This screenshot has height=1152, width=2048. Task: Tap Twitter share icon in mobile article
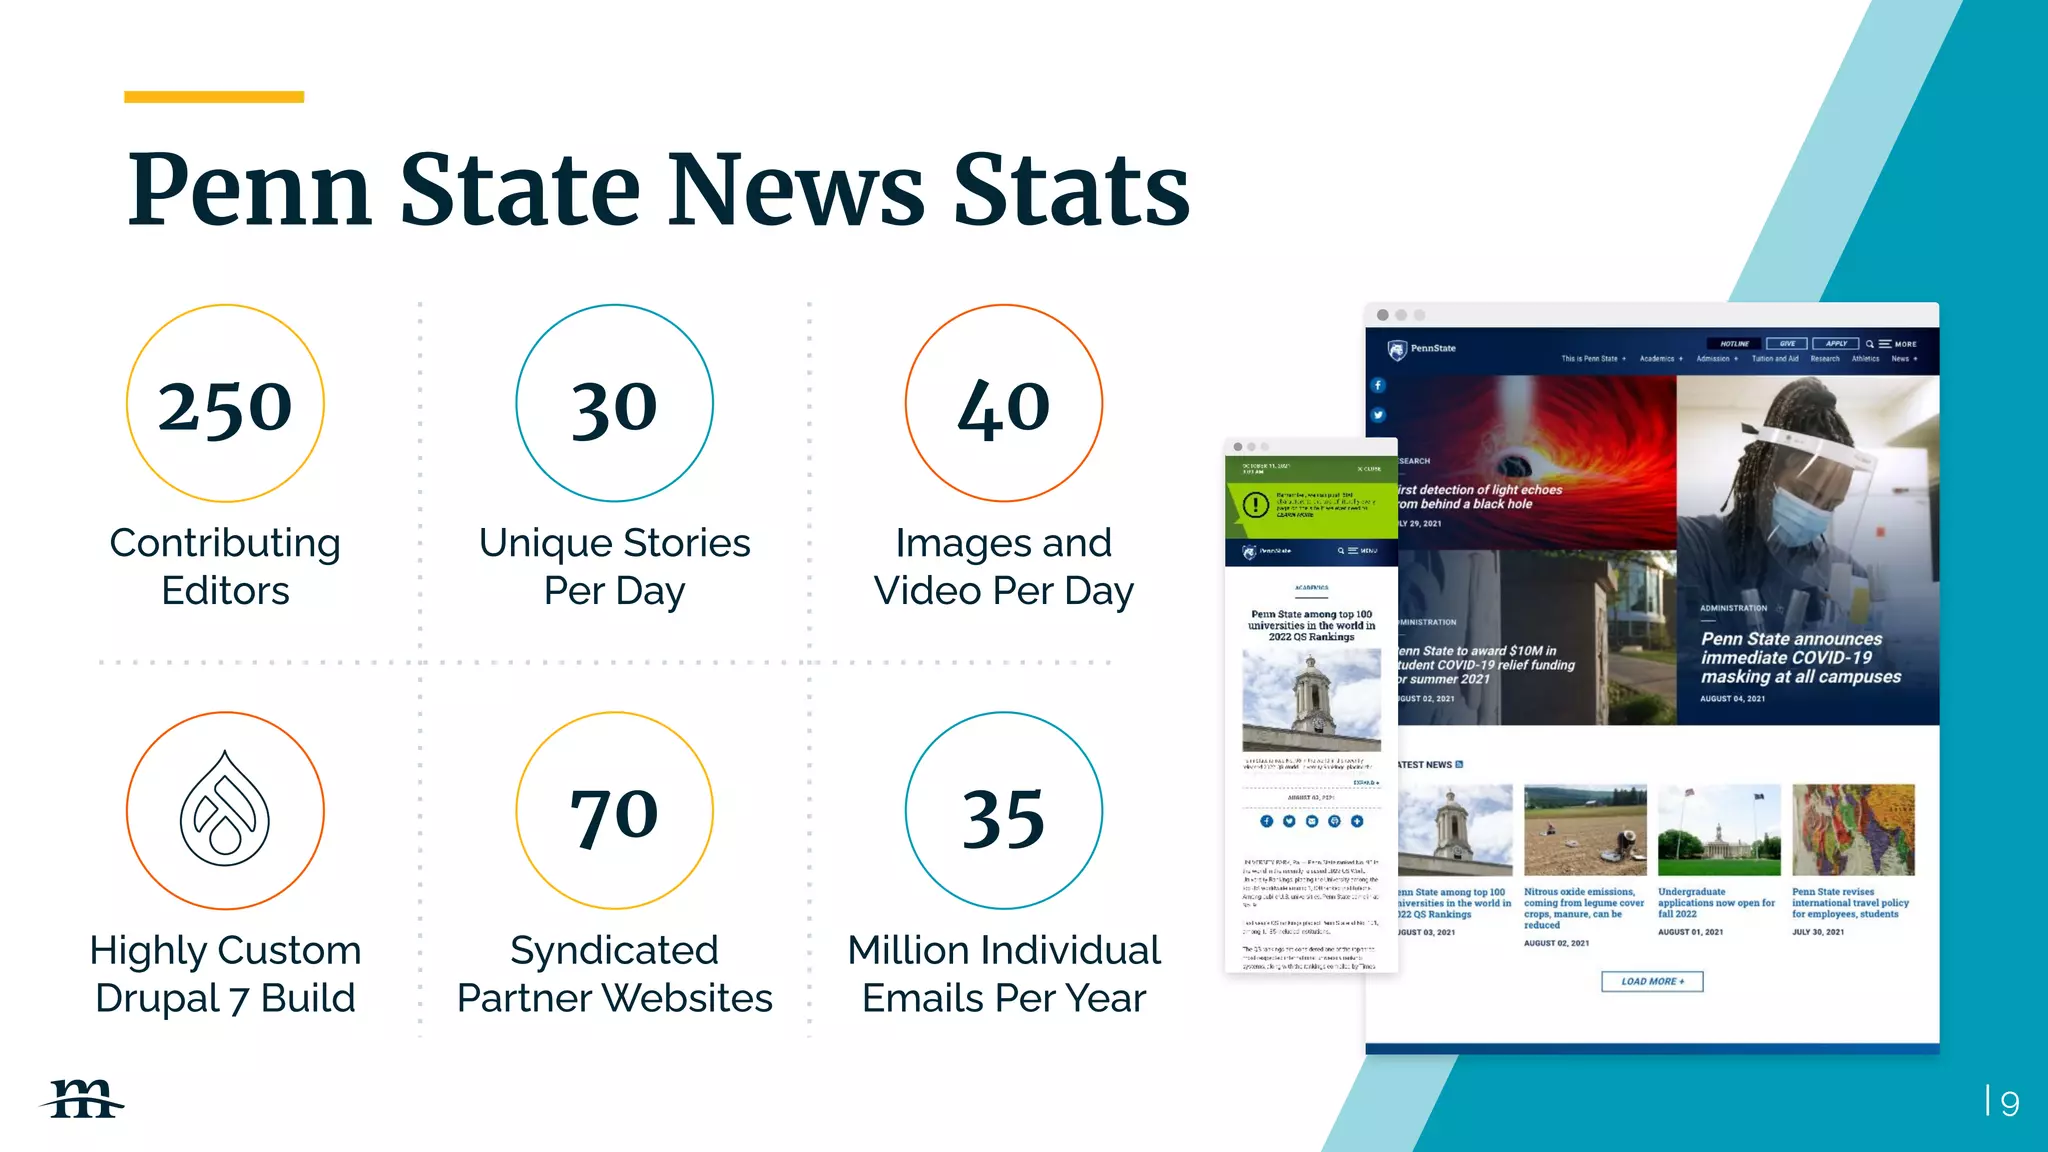coord(1289,821)
